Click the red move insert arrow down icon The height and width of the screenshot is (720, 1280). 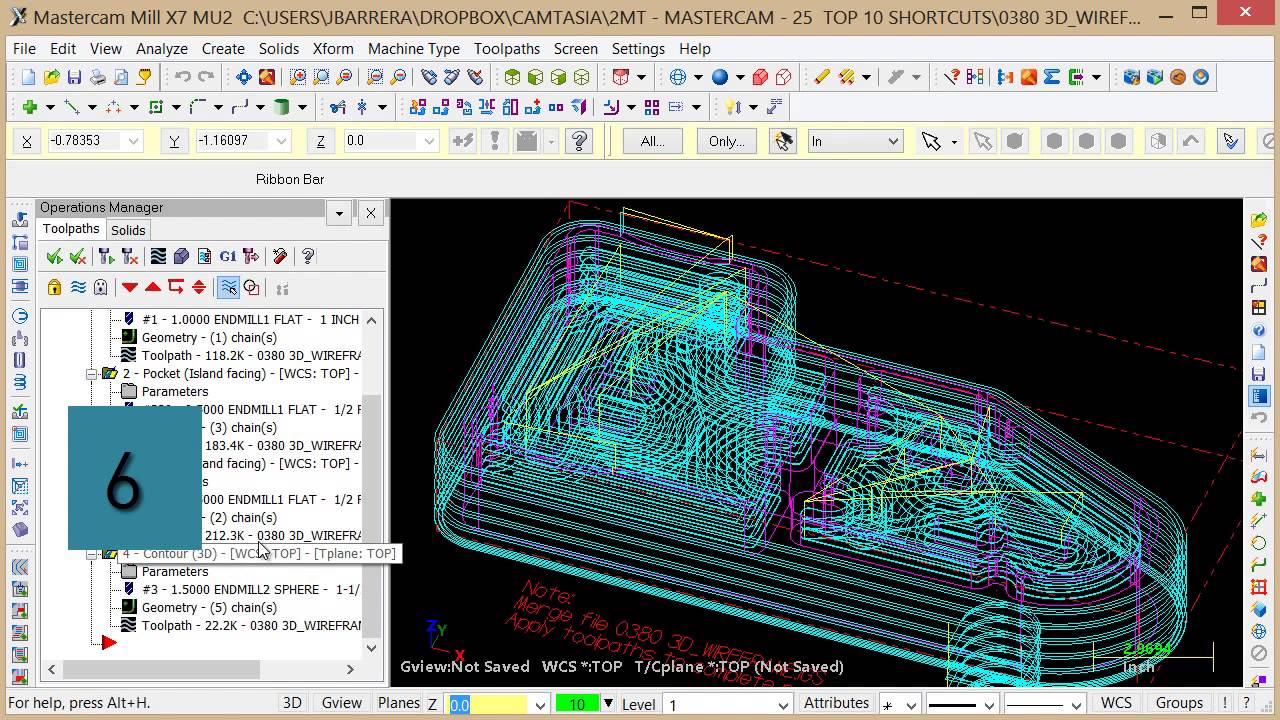coord(130,288)
